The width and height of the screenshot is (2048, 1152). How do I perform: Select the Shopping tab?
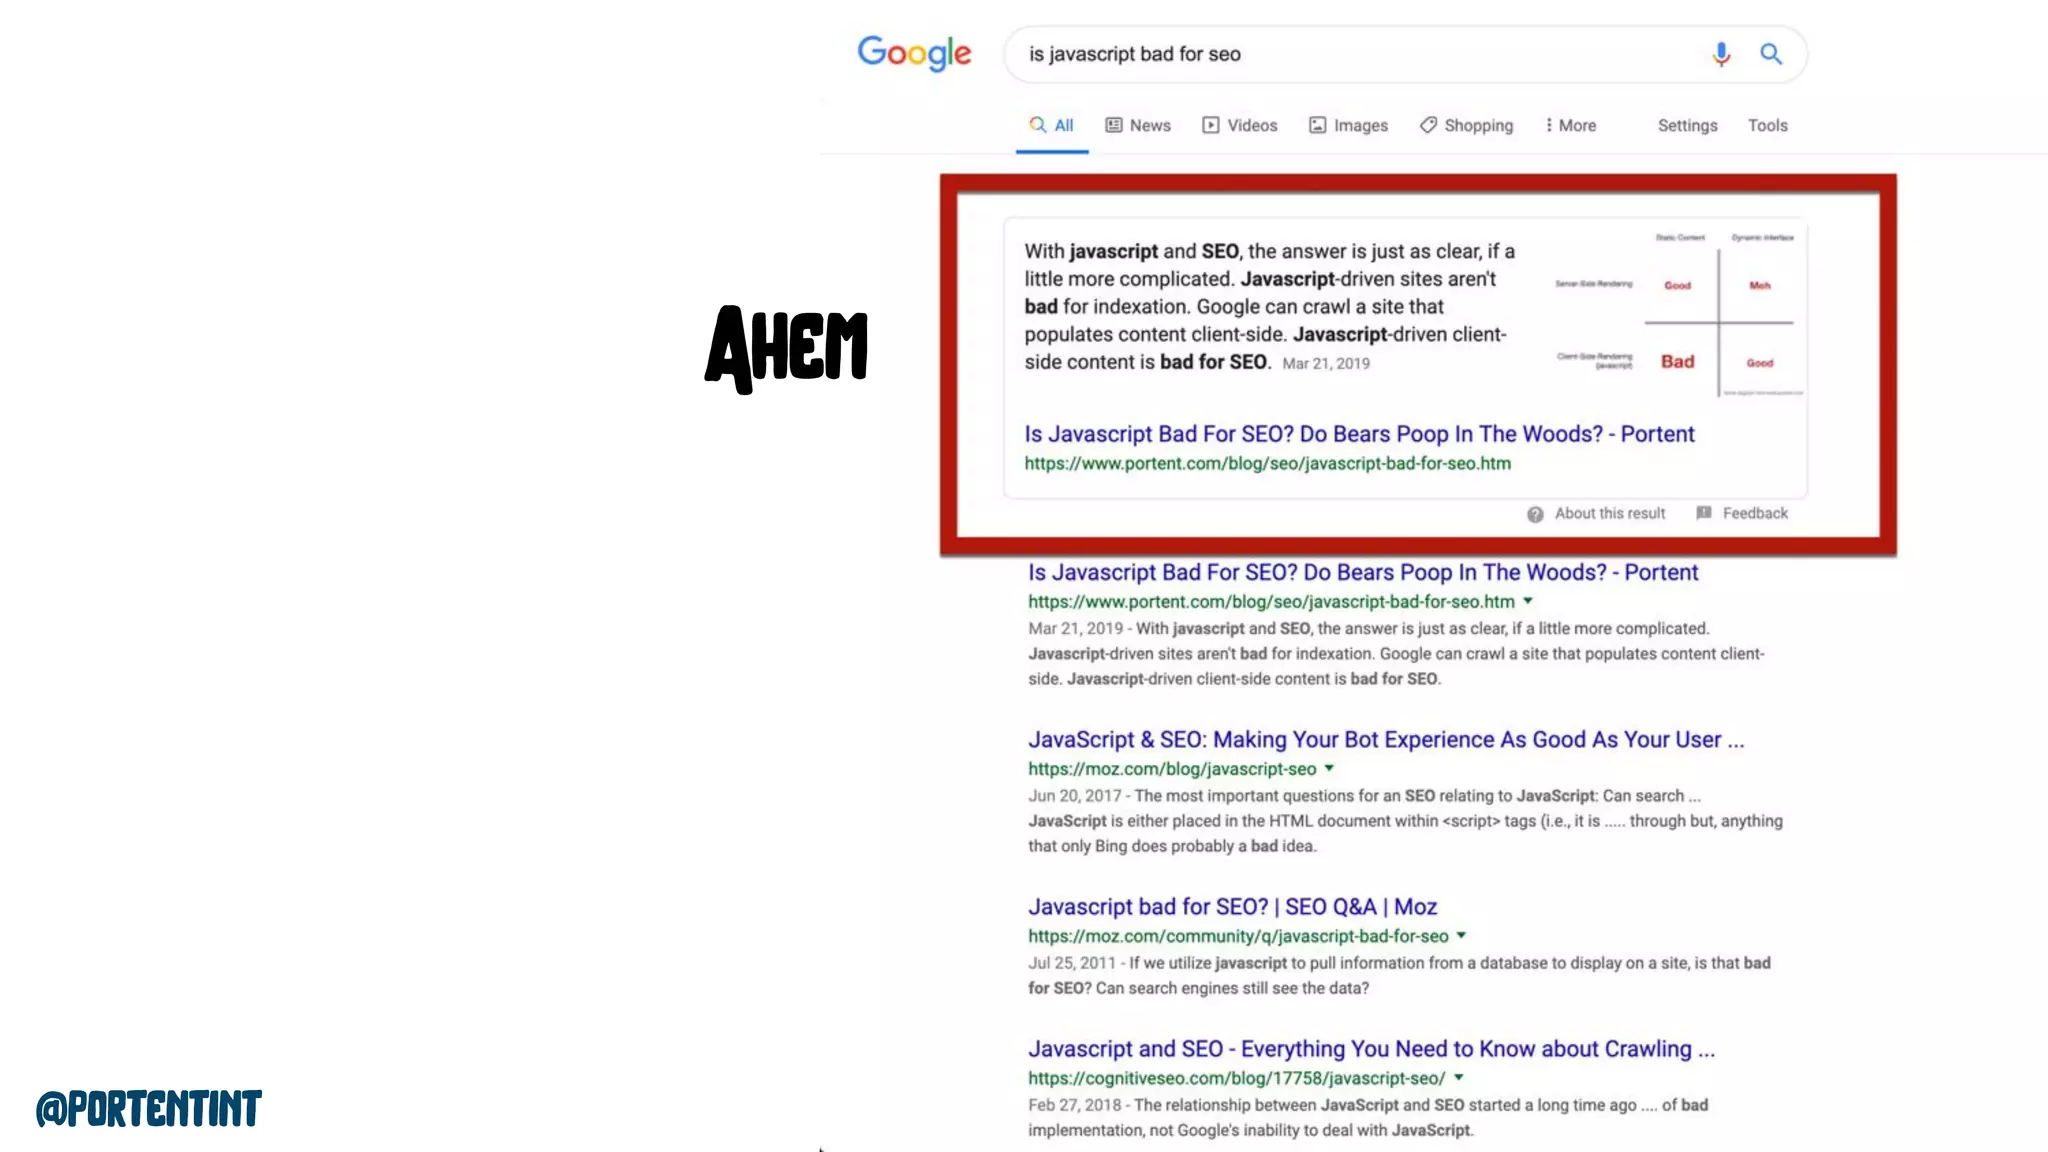point(1466,125)
